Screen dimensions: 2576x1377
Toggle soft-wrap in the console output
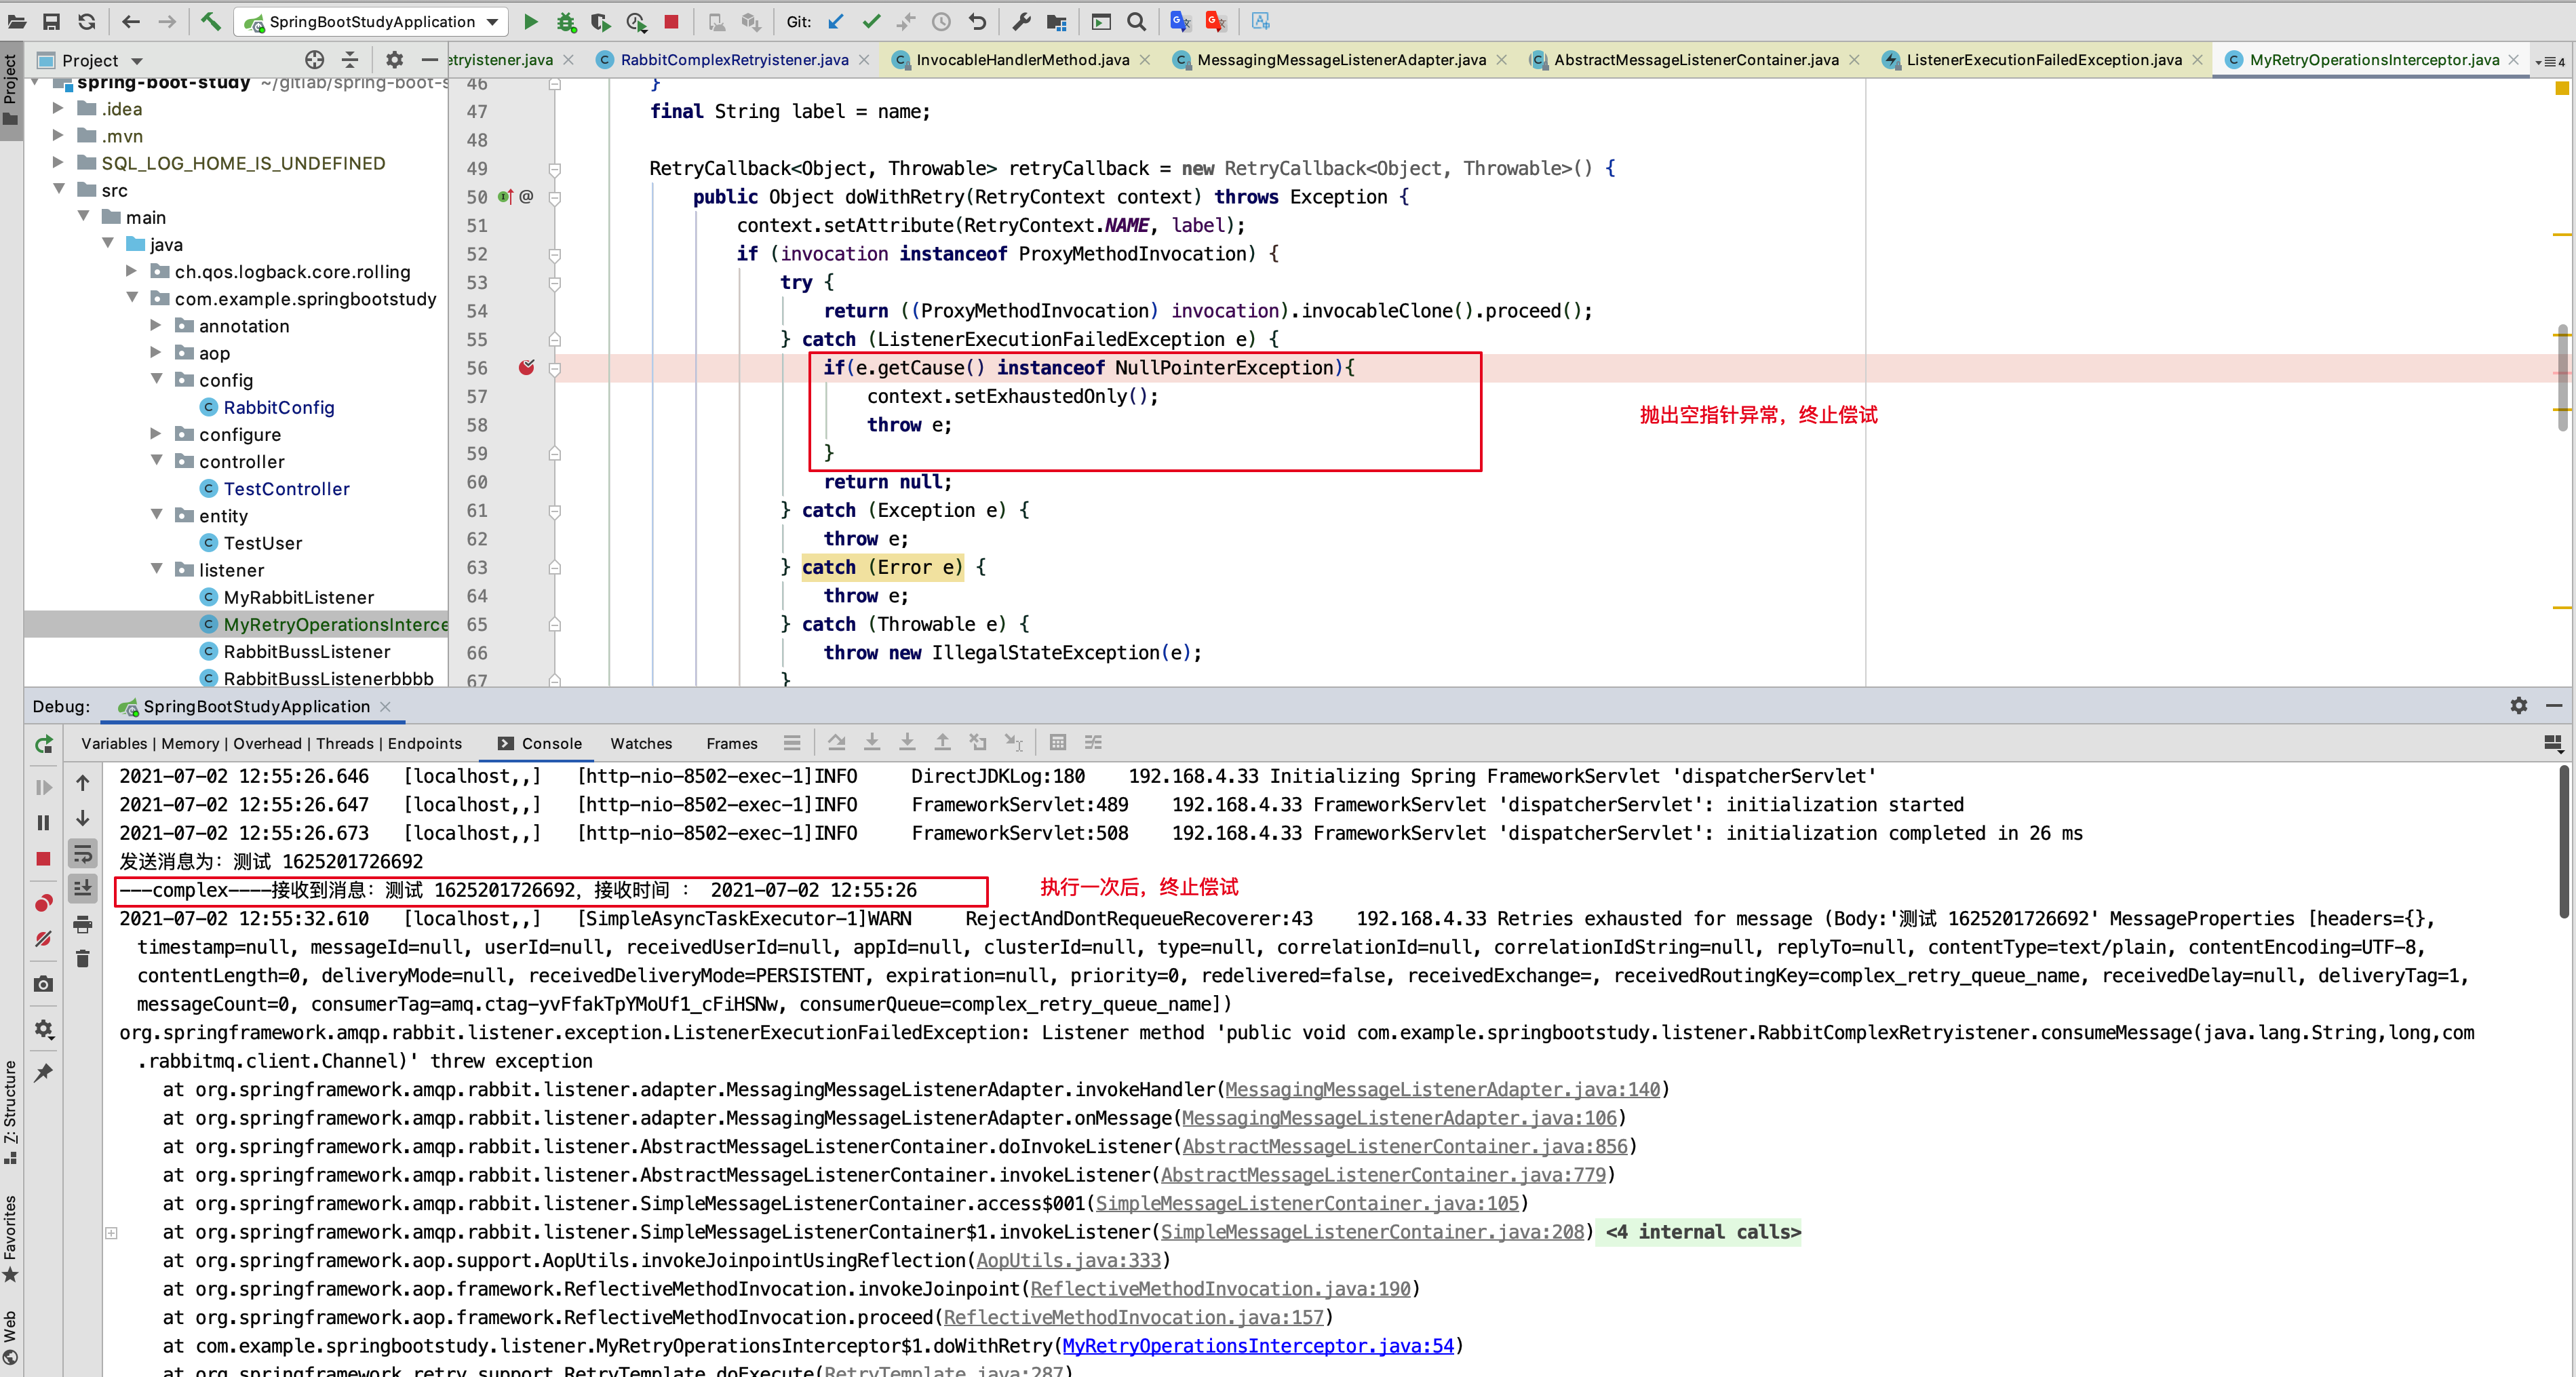coord(83,853)
